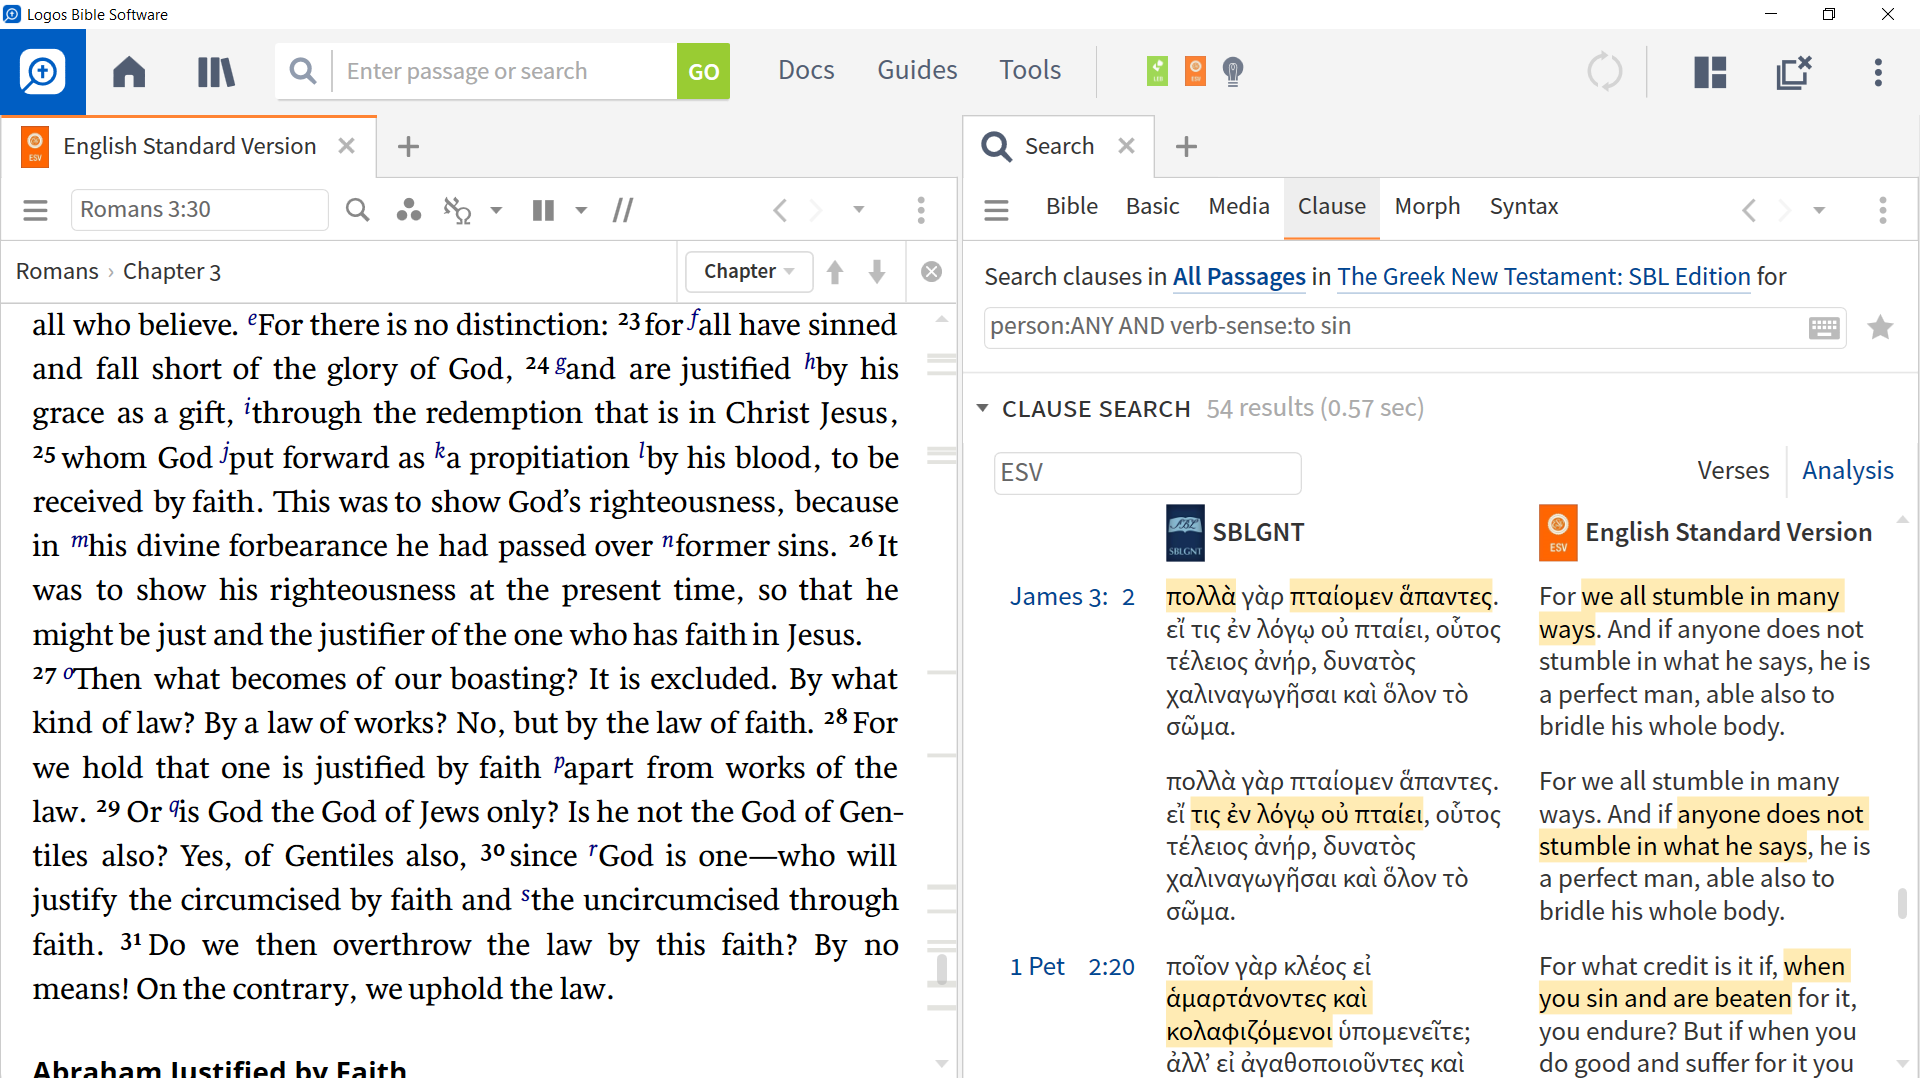Click The Greek New Testament: SBL Edition link
This screenshot has width=1920, height=1078.
[x=1544, y=277]
